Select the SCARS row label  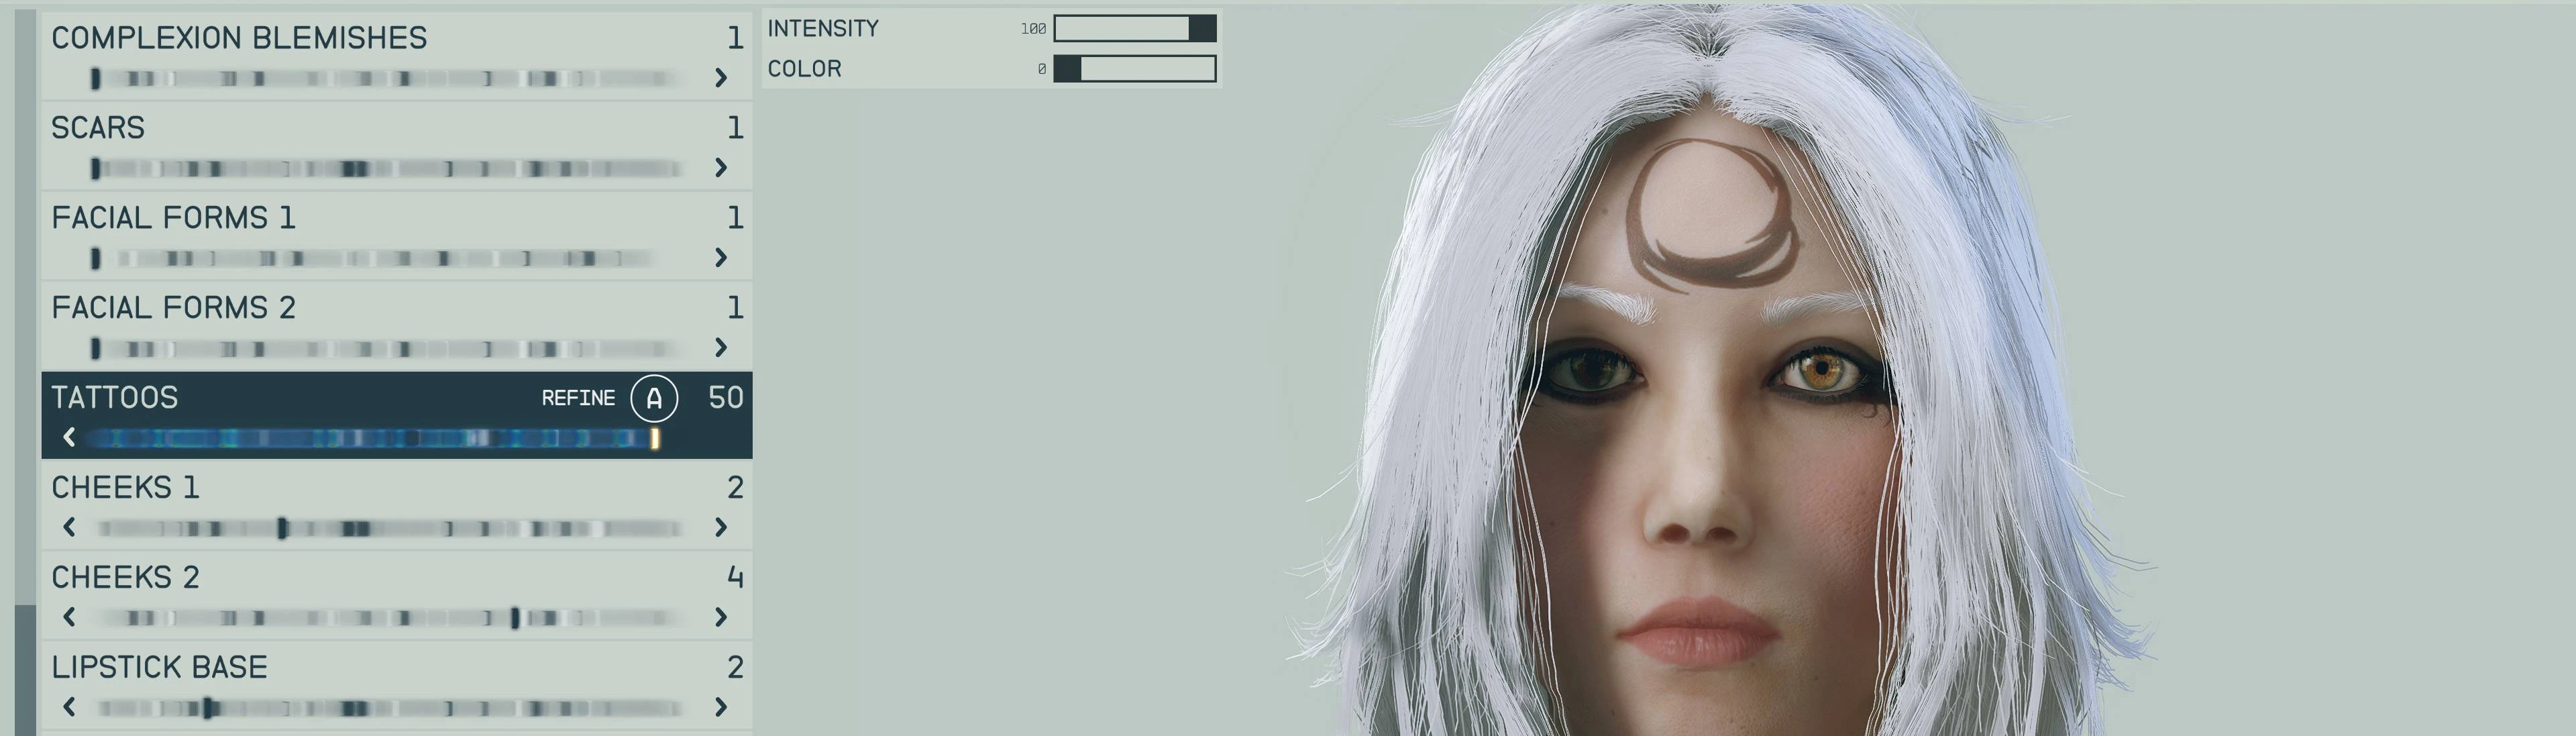tap(98, 128)
